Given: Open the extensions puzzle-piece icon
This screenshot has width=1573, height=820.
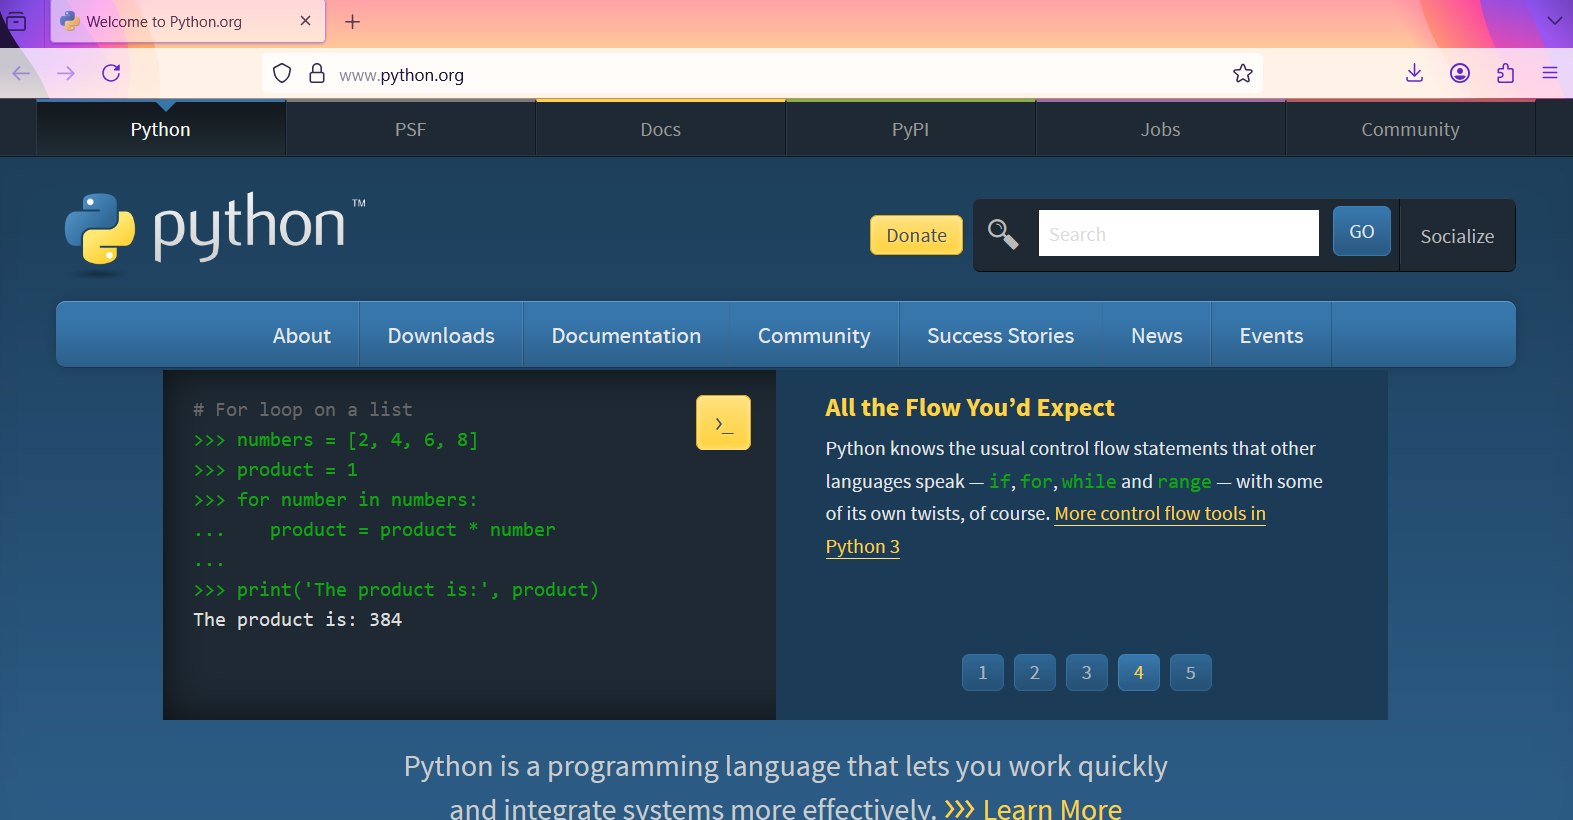Looking at the screenshot, I should coord(1505,73).
